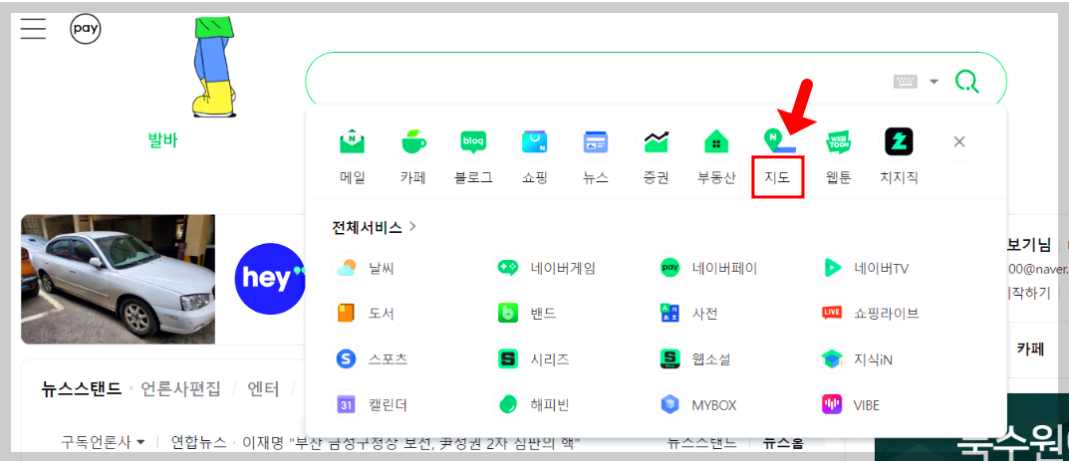
Task: Open the Naver Pay circle icon
Action: (86, 29)
